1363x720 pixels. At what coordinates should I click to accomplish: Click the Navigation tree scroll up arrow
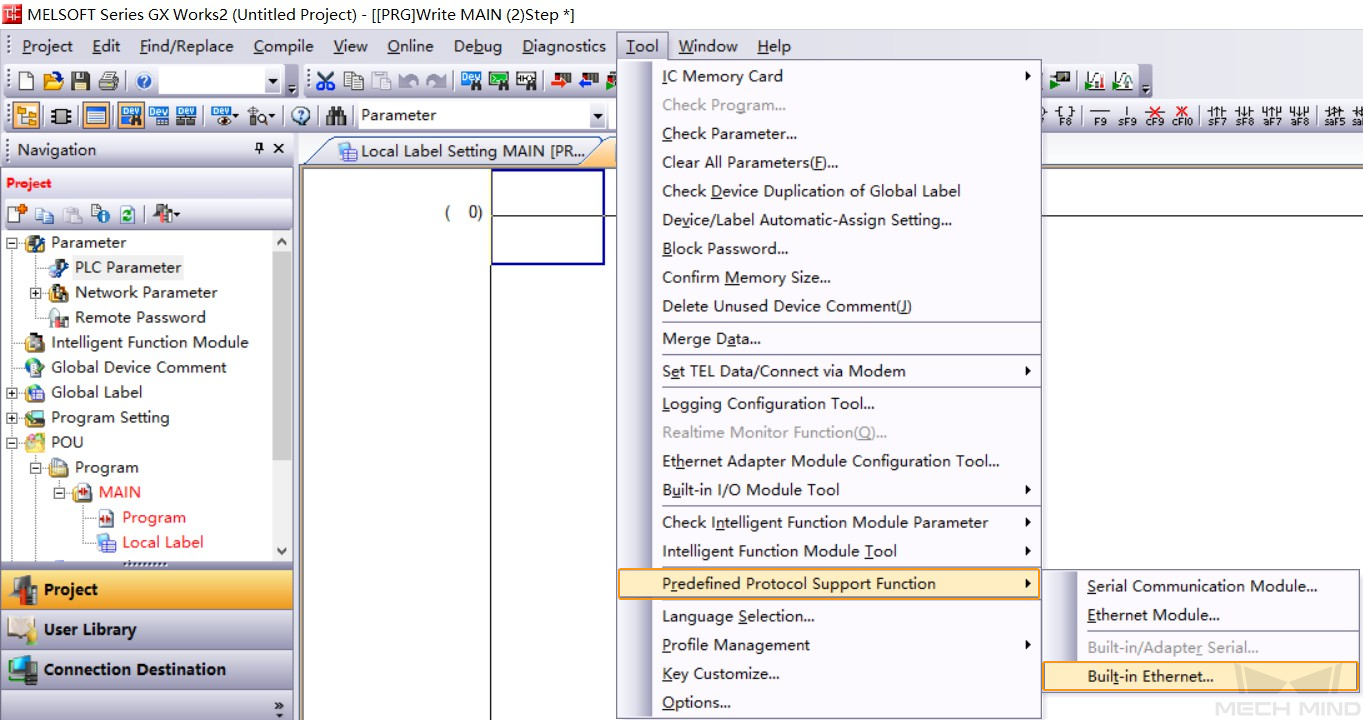(x=281, y=243)
